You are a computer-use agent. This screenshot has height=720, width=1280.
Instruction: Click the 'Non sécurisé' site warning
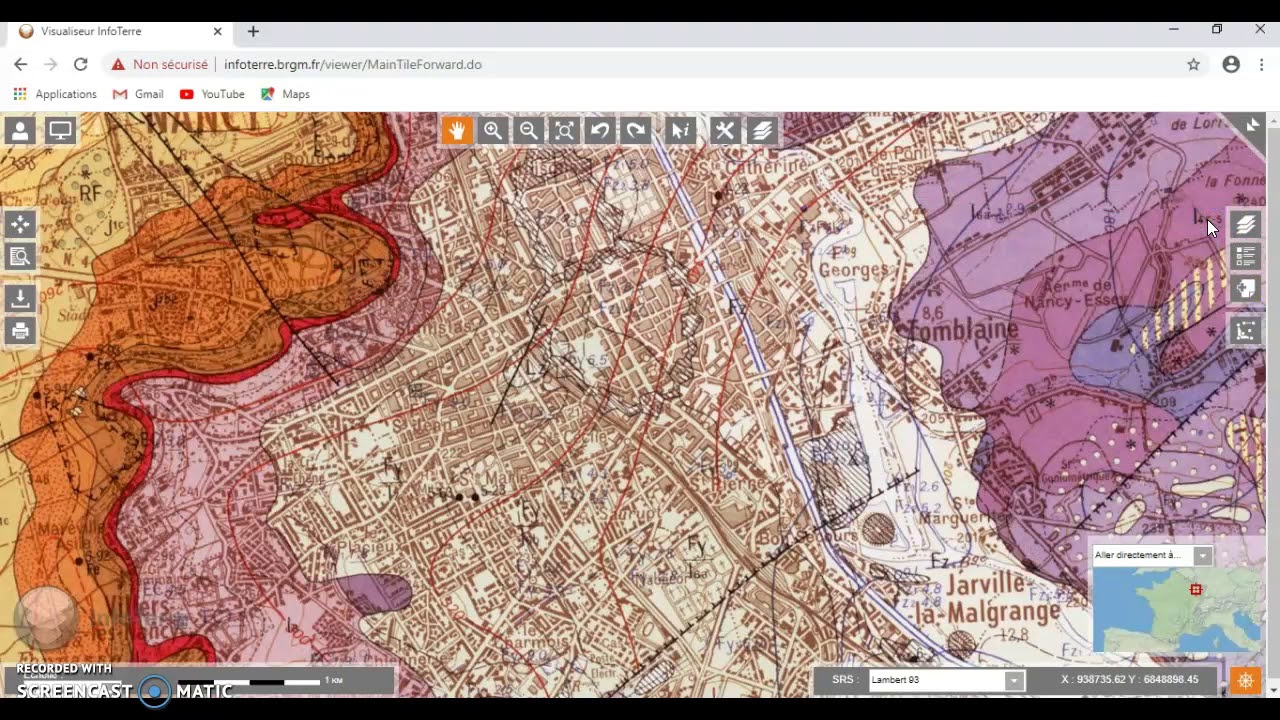click(160, 64)
